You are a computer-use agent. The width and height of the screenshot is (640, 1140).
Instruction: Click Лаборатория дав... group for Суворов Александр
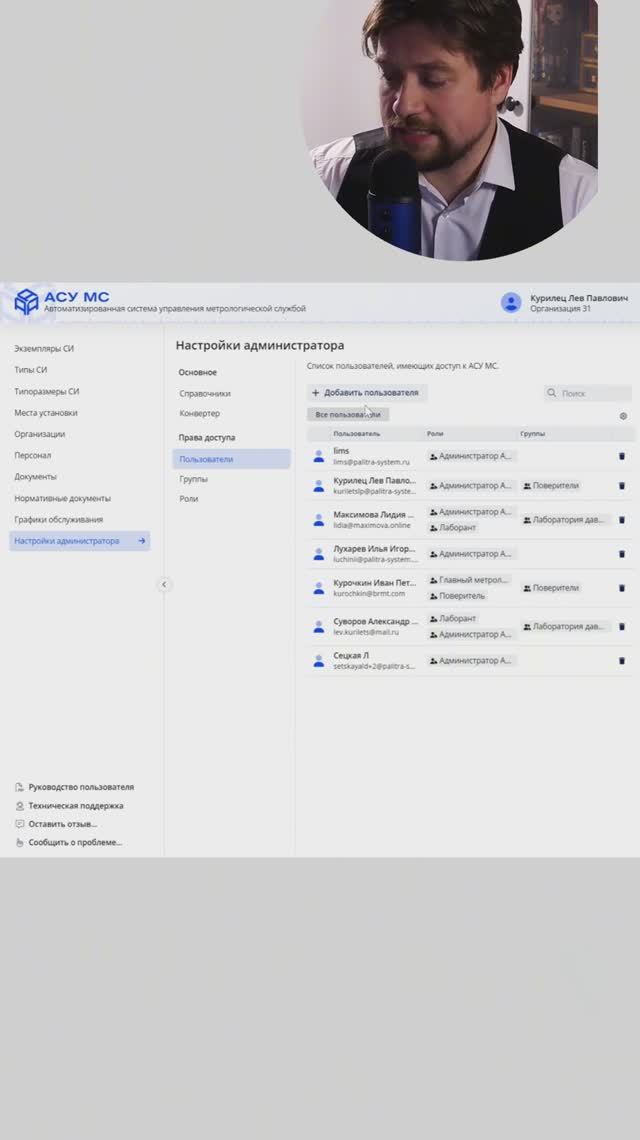(565, 626)
